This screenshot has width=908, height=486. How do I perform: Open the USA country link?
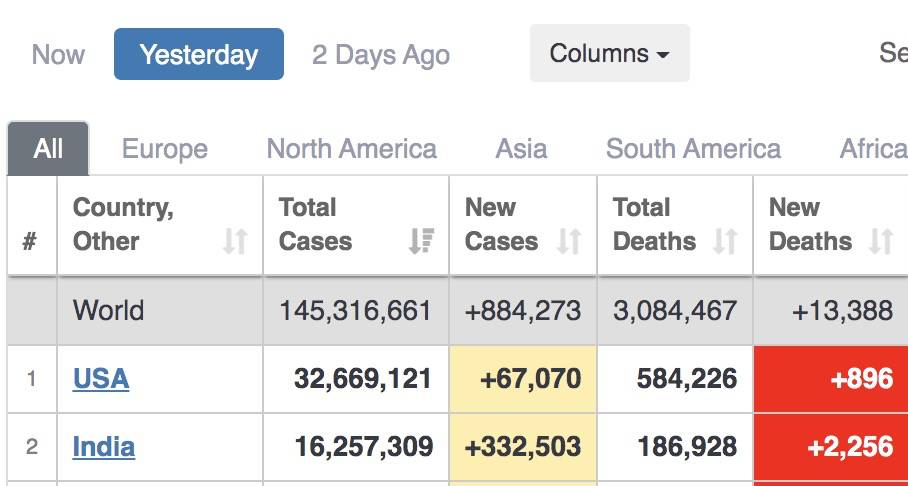point(101,379)
